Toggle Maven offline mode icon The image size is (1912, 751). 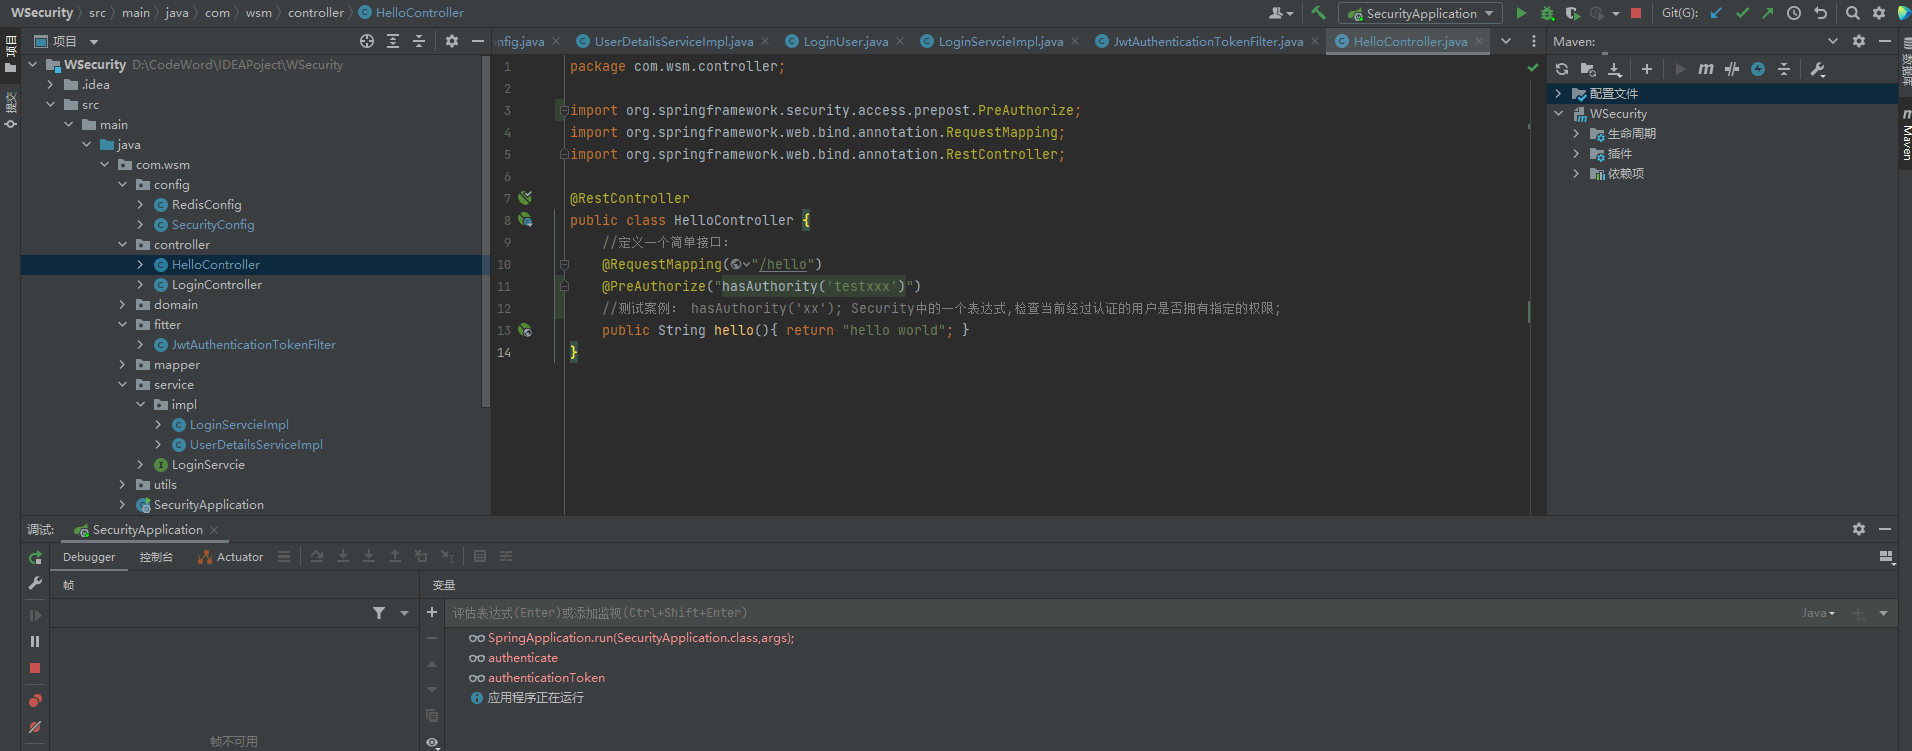(1758, 69)
